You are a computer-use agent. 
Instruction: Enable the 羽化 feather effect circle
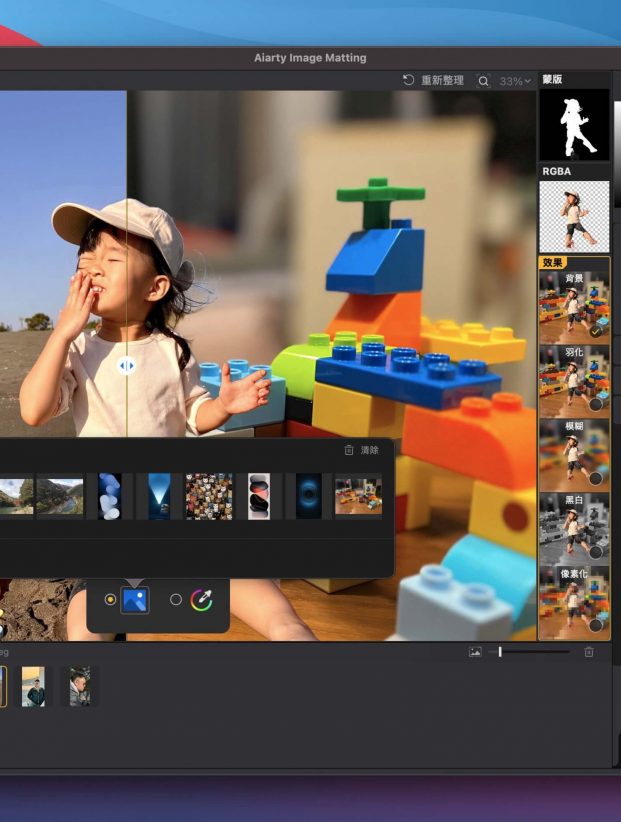coord(596,404)
